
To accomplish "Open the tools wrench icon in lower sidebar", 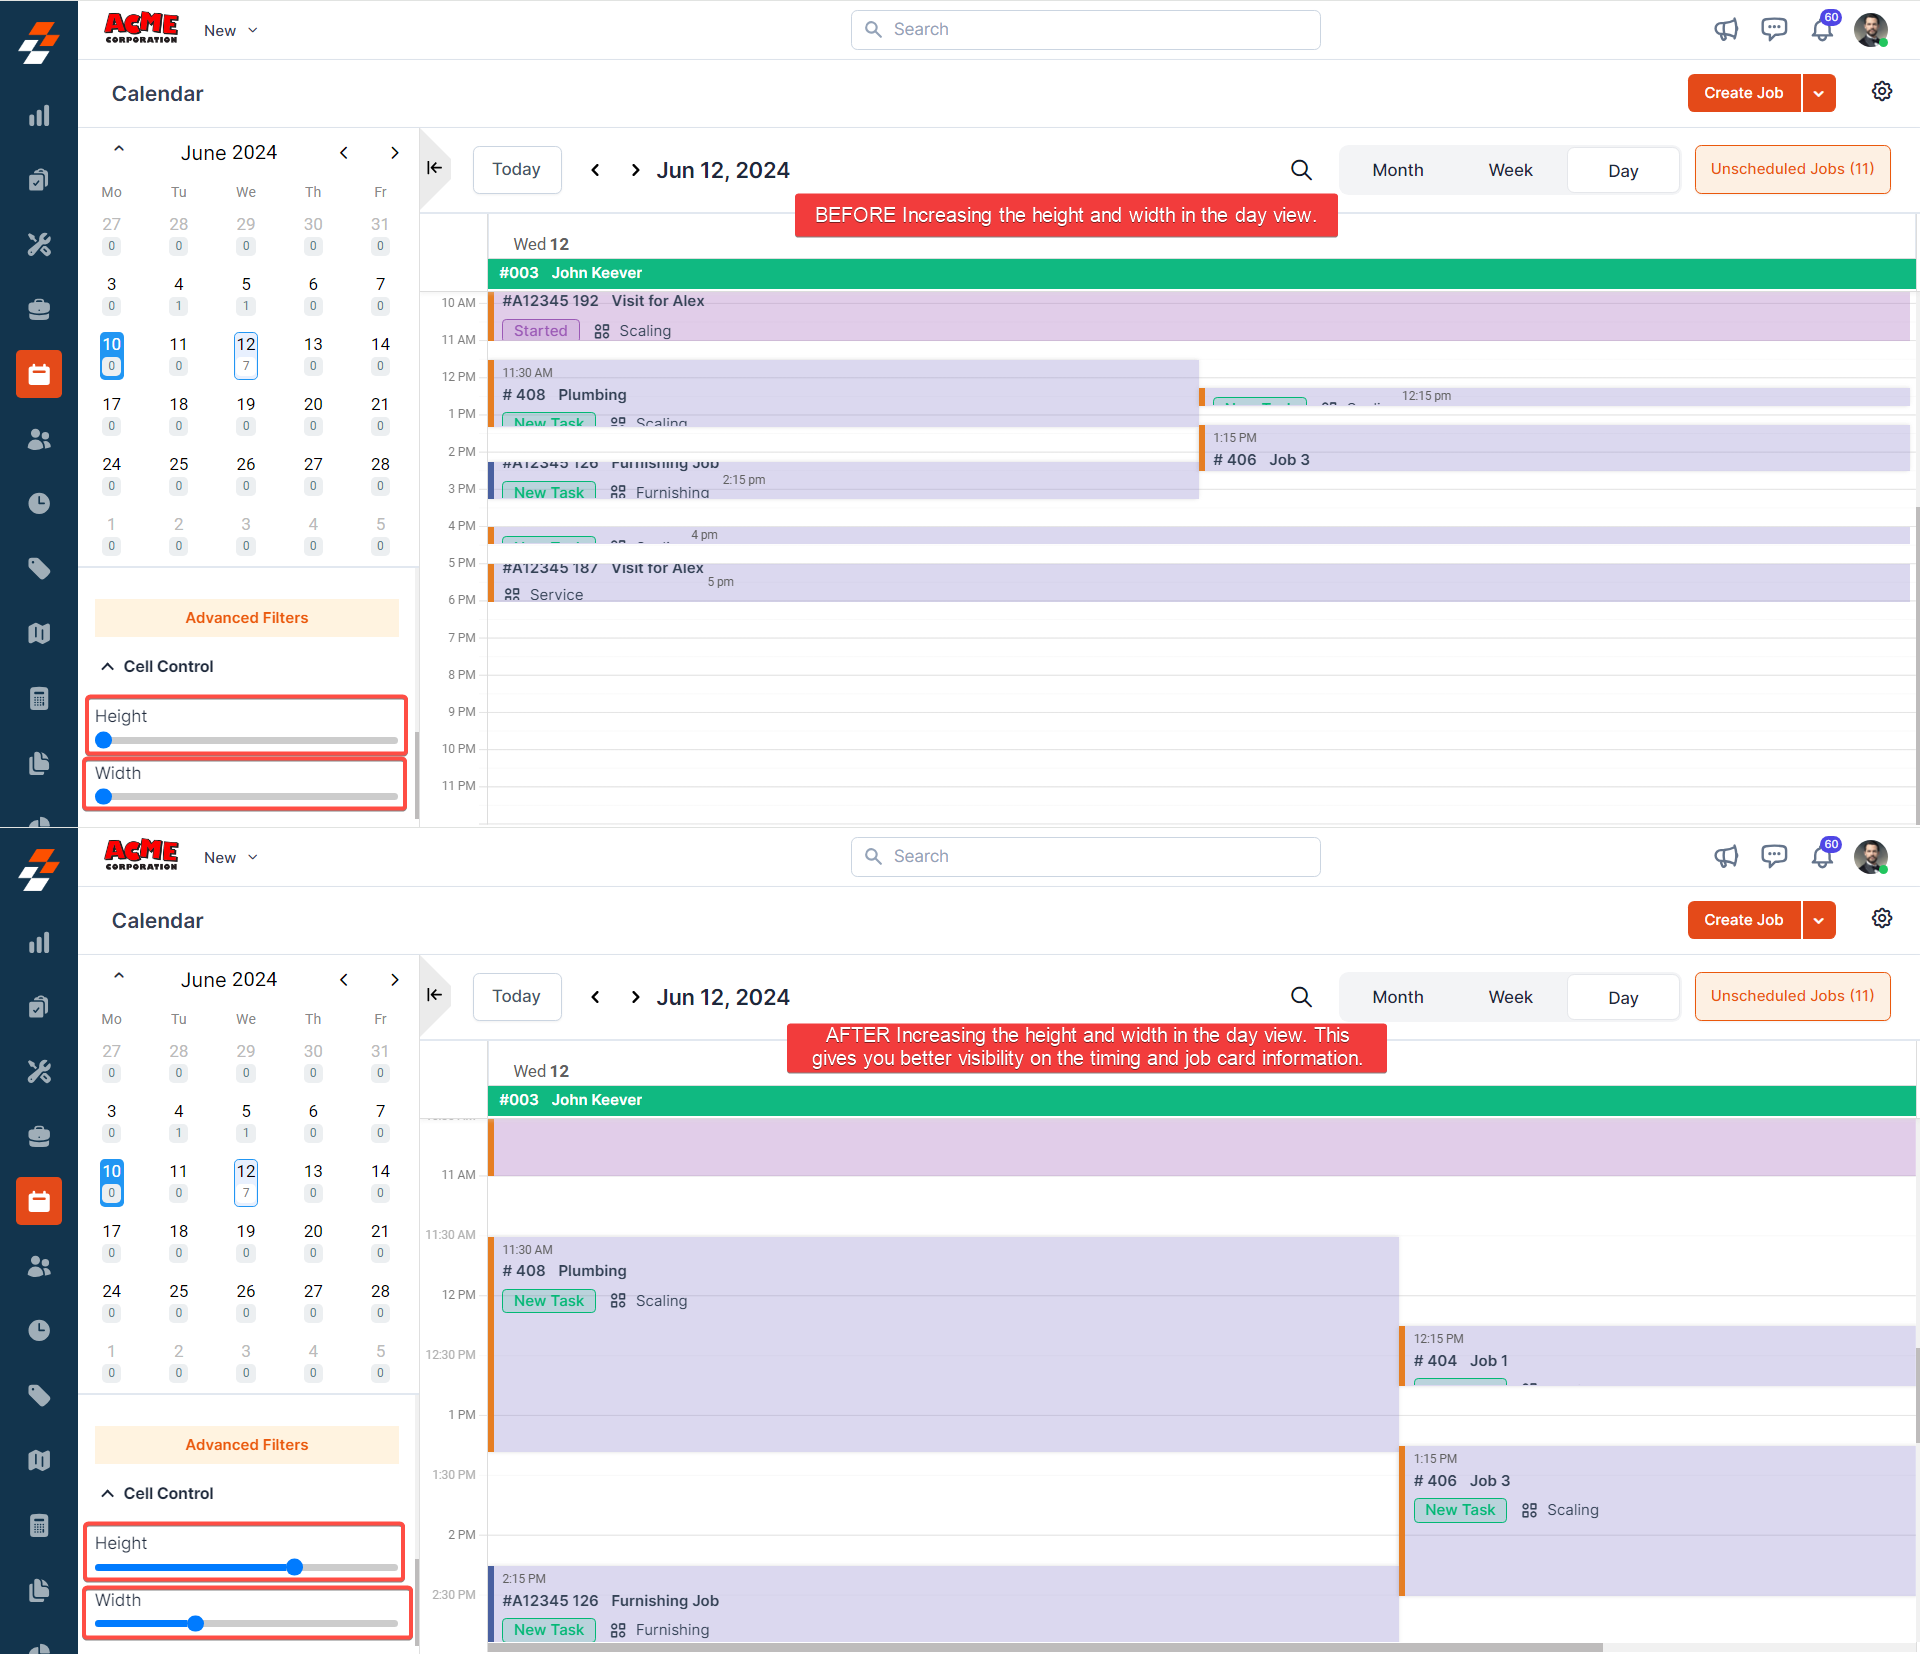I will 39,1072.
